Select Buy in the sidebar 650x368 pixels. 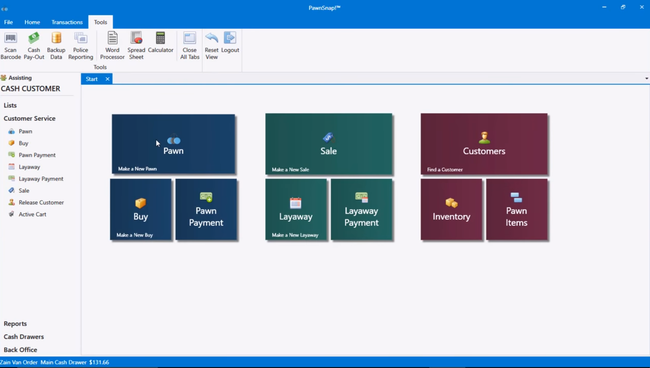point(23,143)
